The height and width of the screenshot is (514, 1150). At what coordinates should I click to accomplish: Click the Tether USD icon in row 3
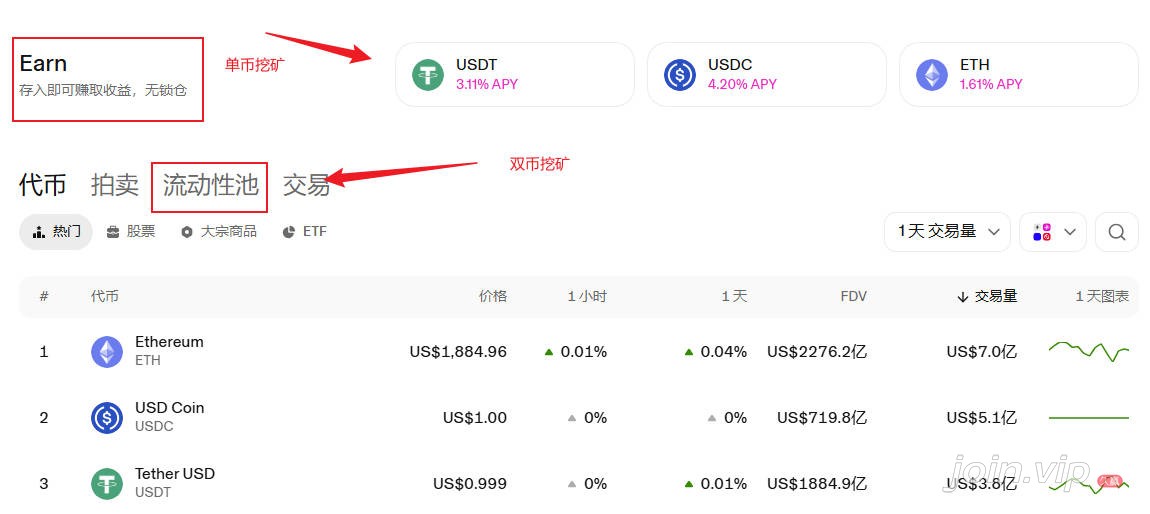click(107, 484)
